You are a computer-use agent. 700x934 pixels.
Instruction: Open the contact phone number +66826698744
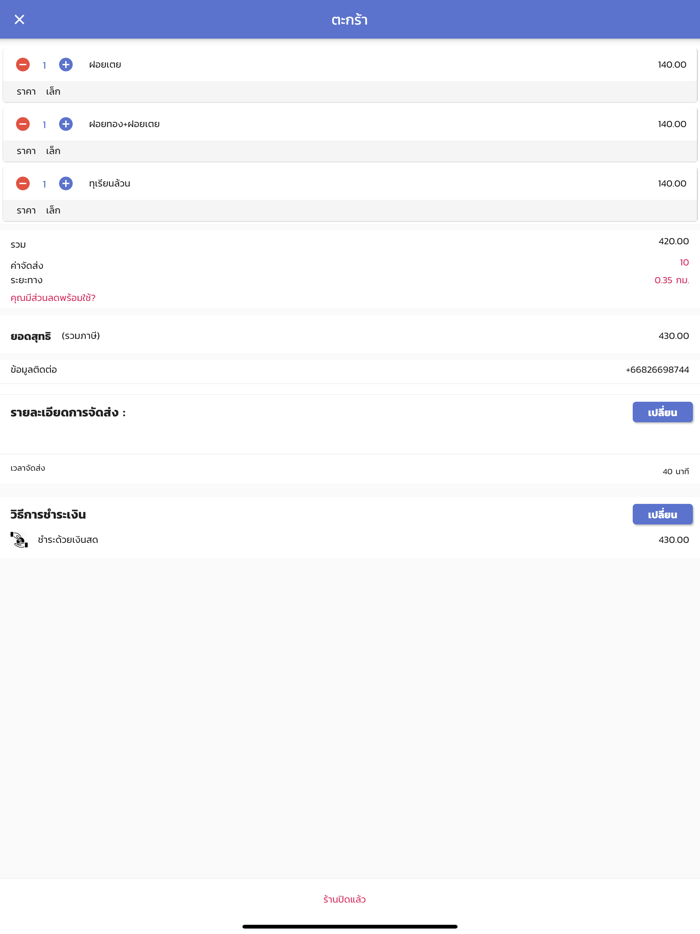point(657,370)
